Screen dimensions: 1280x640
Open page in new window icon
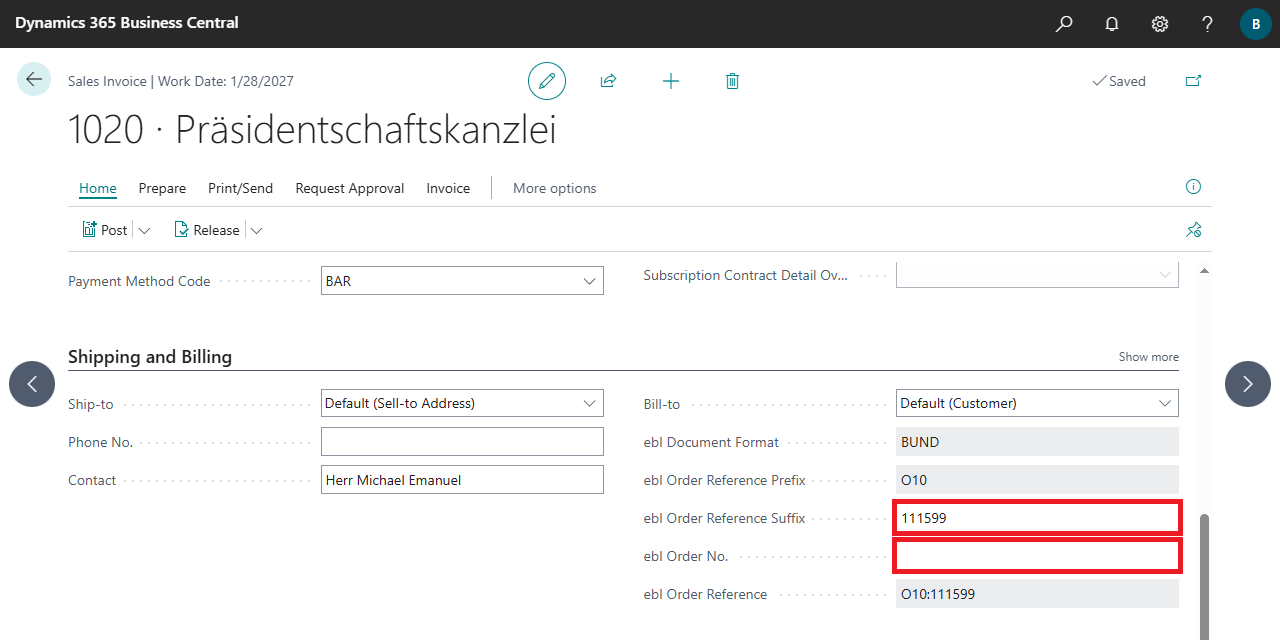click(x=1193, y=81)
